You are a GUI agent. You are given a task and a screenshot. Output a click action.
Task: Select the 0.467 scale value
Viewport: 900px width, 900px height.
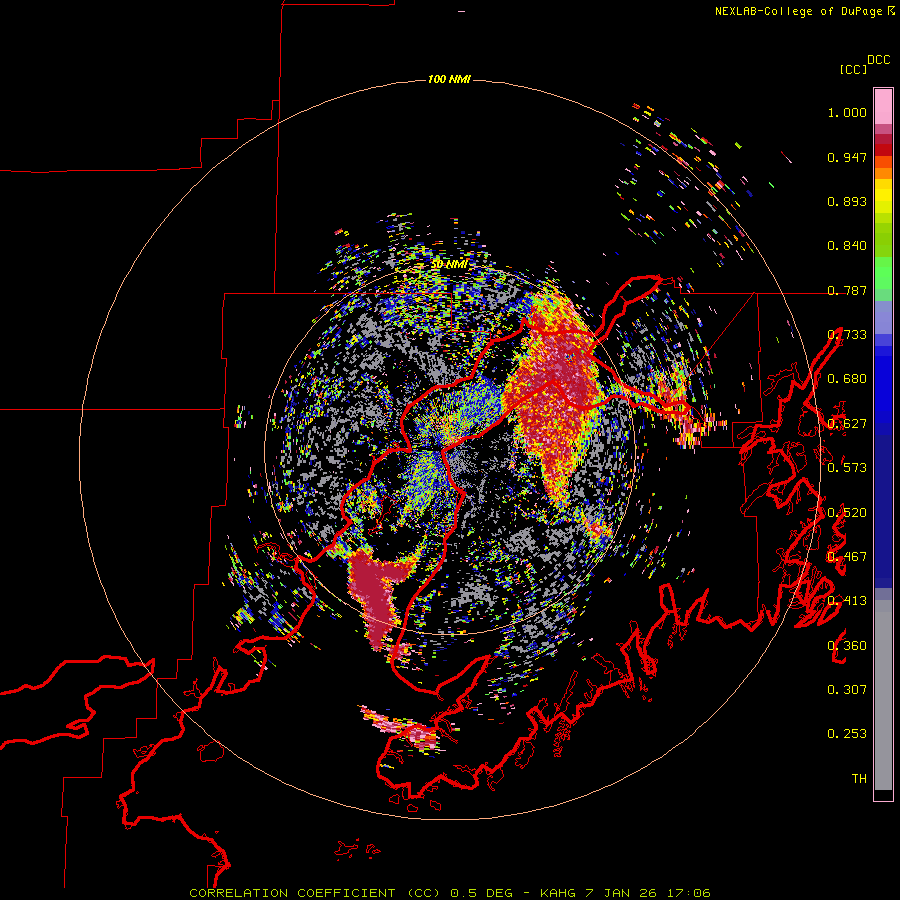[x=847, y=557]
